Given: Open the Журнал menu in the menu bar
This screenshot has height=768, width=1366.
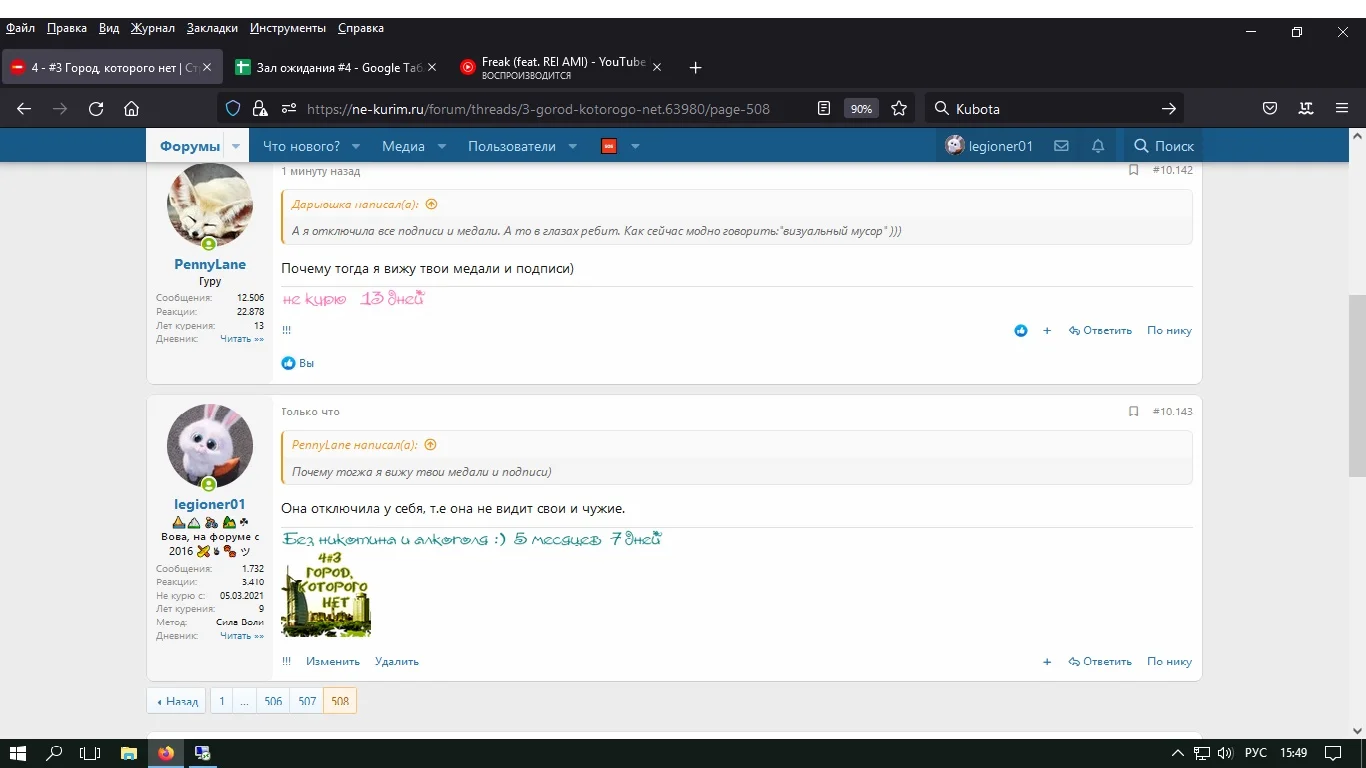Looking at the screenshot, I should (x=152, y=27).
